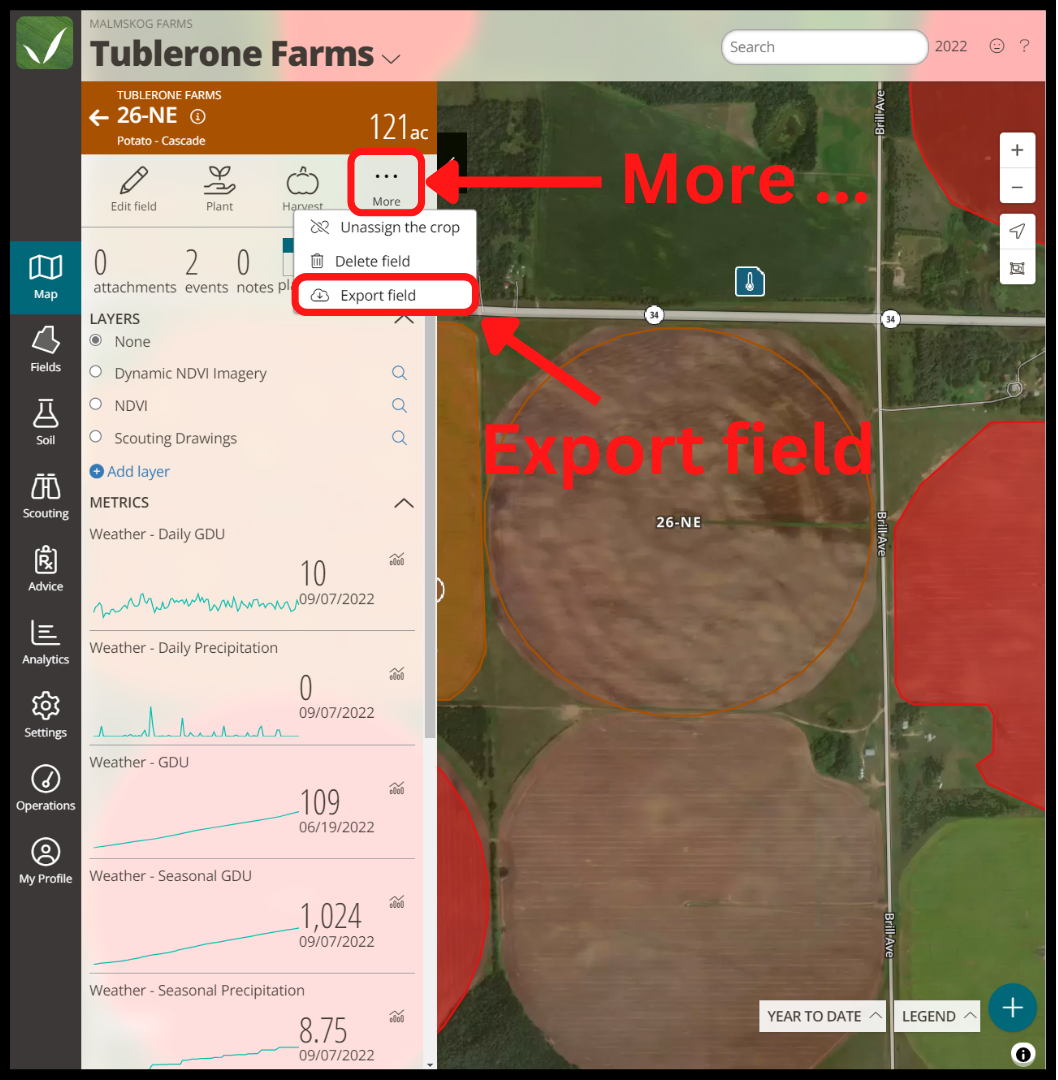
Task: Select the None layer radio button
Action: point(96,340)
